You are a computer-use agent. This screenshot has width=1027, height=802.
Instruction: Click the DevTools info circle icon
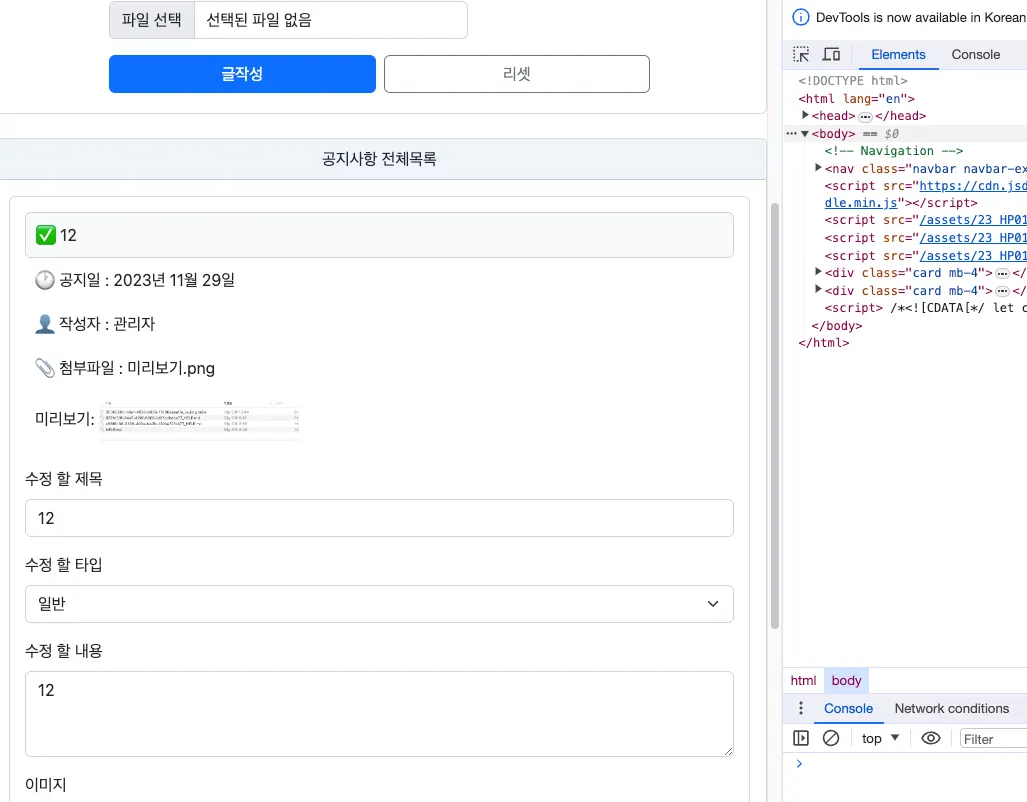(x=800, y=18)
